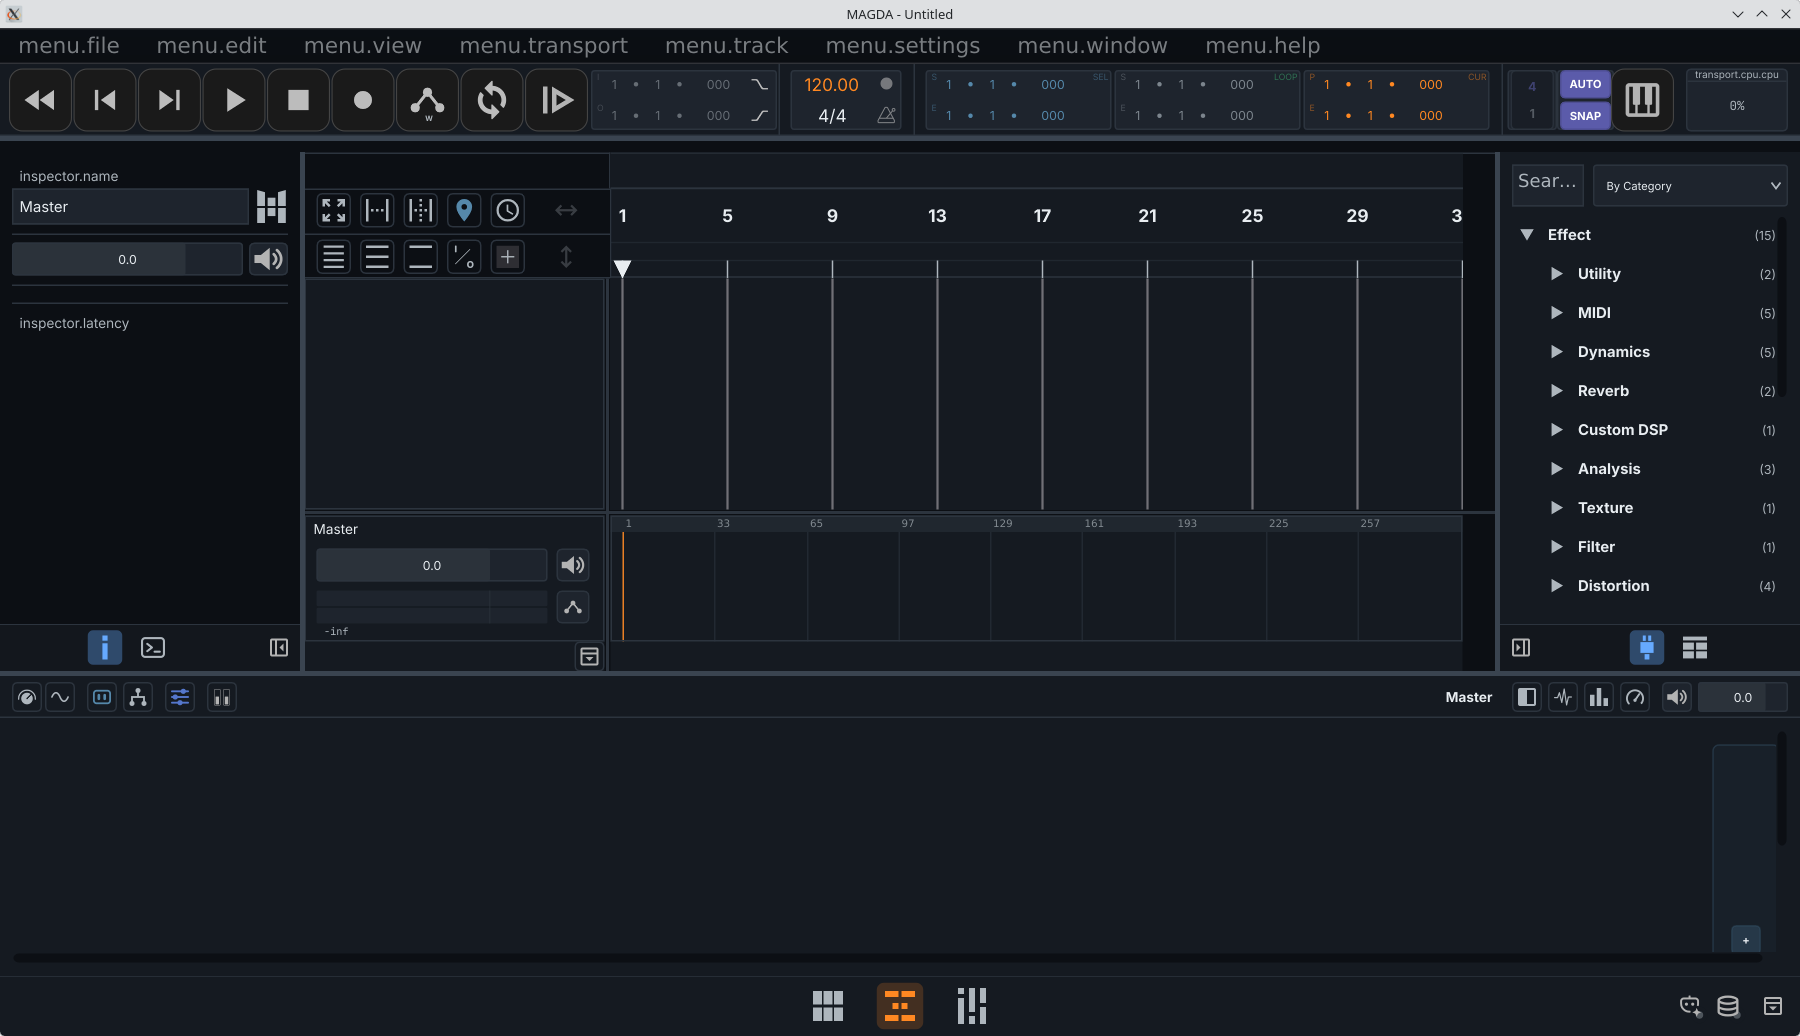
Task: Switch to the orange arrangement view icon
Action: 900,1006
